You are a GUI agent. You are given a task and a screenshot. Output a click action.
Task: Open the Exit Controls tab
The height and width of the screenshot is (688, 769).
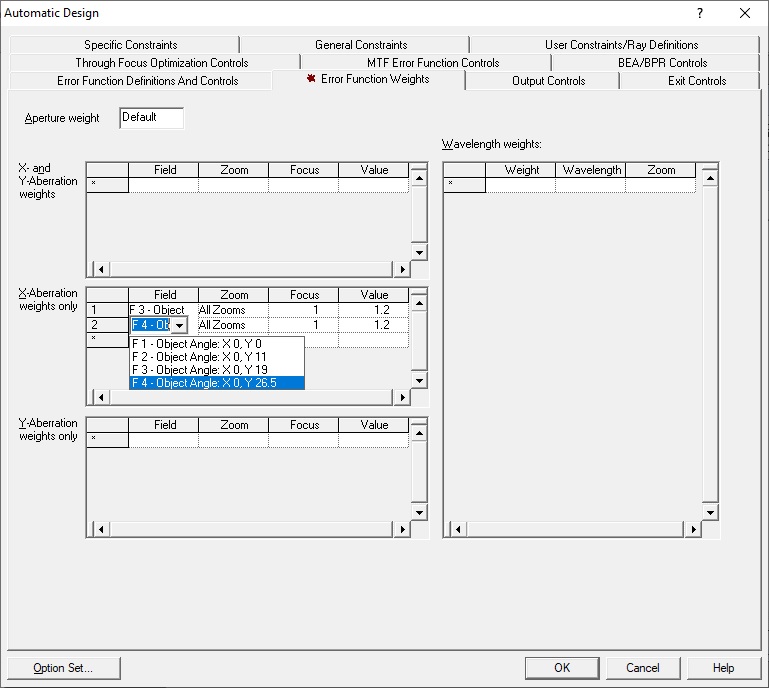click(697, 81)
